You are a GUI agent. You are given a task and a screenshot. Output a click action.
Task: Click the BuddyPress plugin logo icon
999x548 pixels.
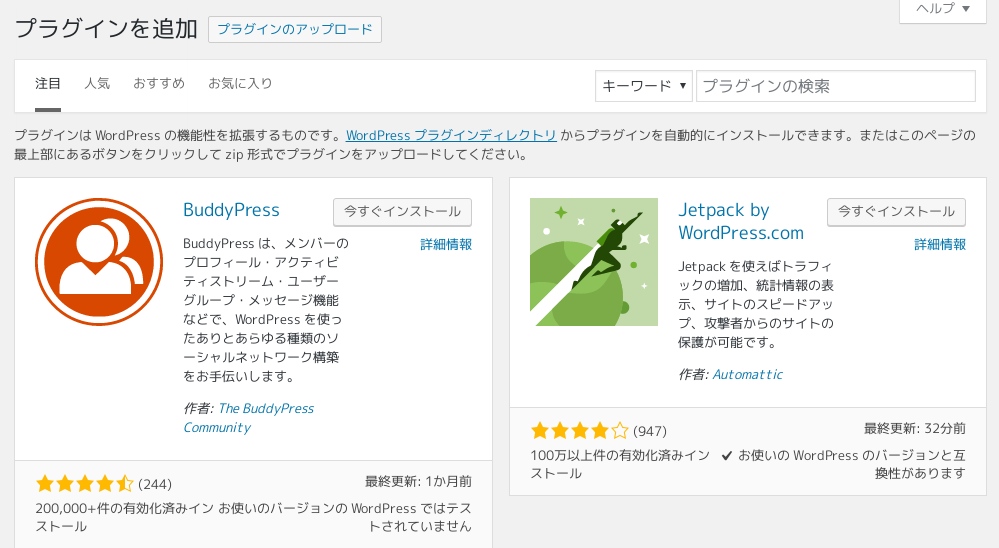[x=99, y=262]
